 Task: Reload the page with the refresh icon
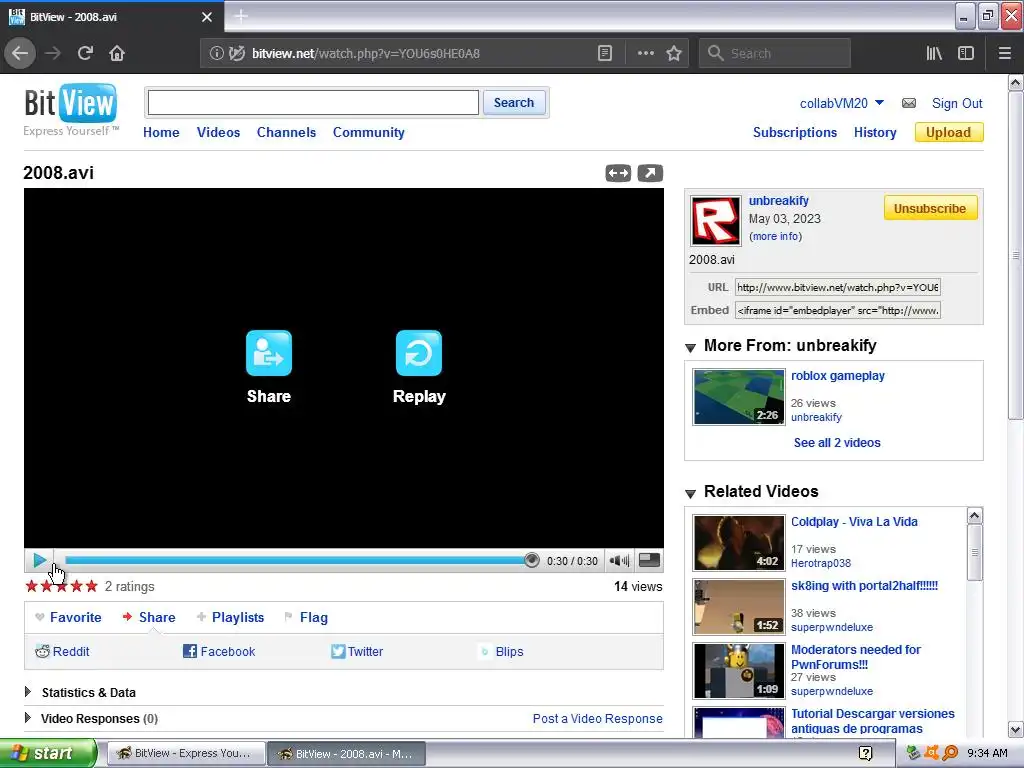point(85,53)
